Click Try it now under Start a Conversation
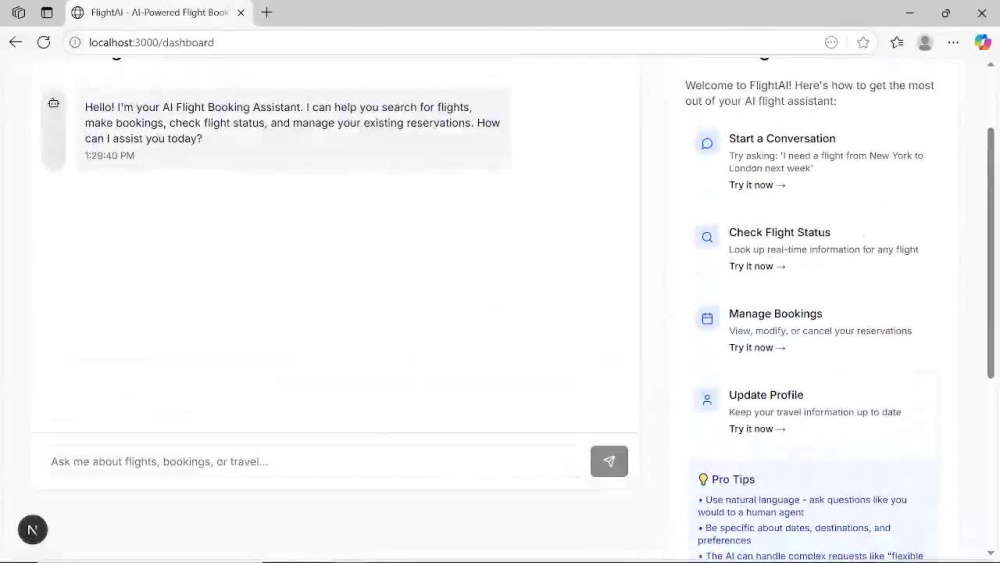The width and height of the screenshot is (1000, 563). pos(757,185)
